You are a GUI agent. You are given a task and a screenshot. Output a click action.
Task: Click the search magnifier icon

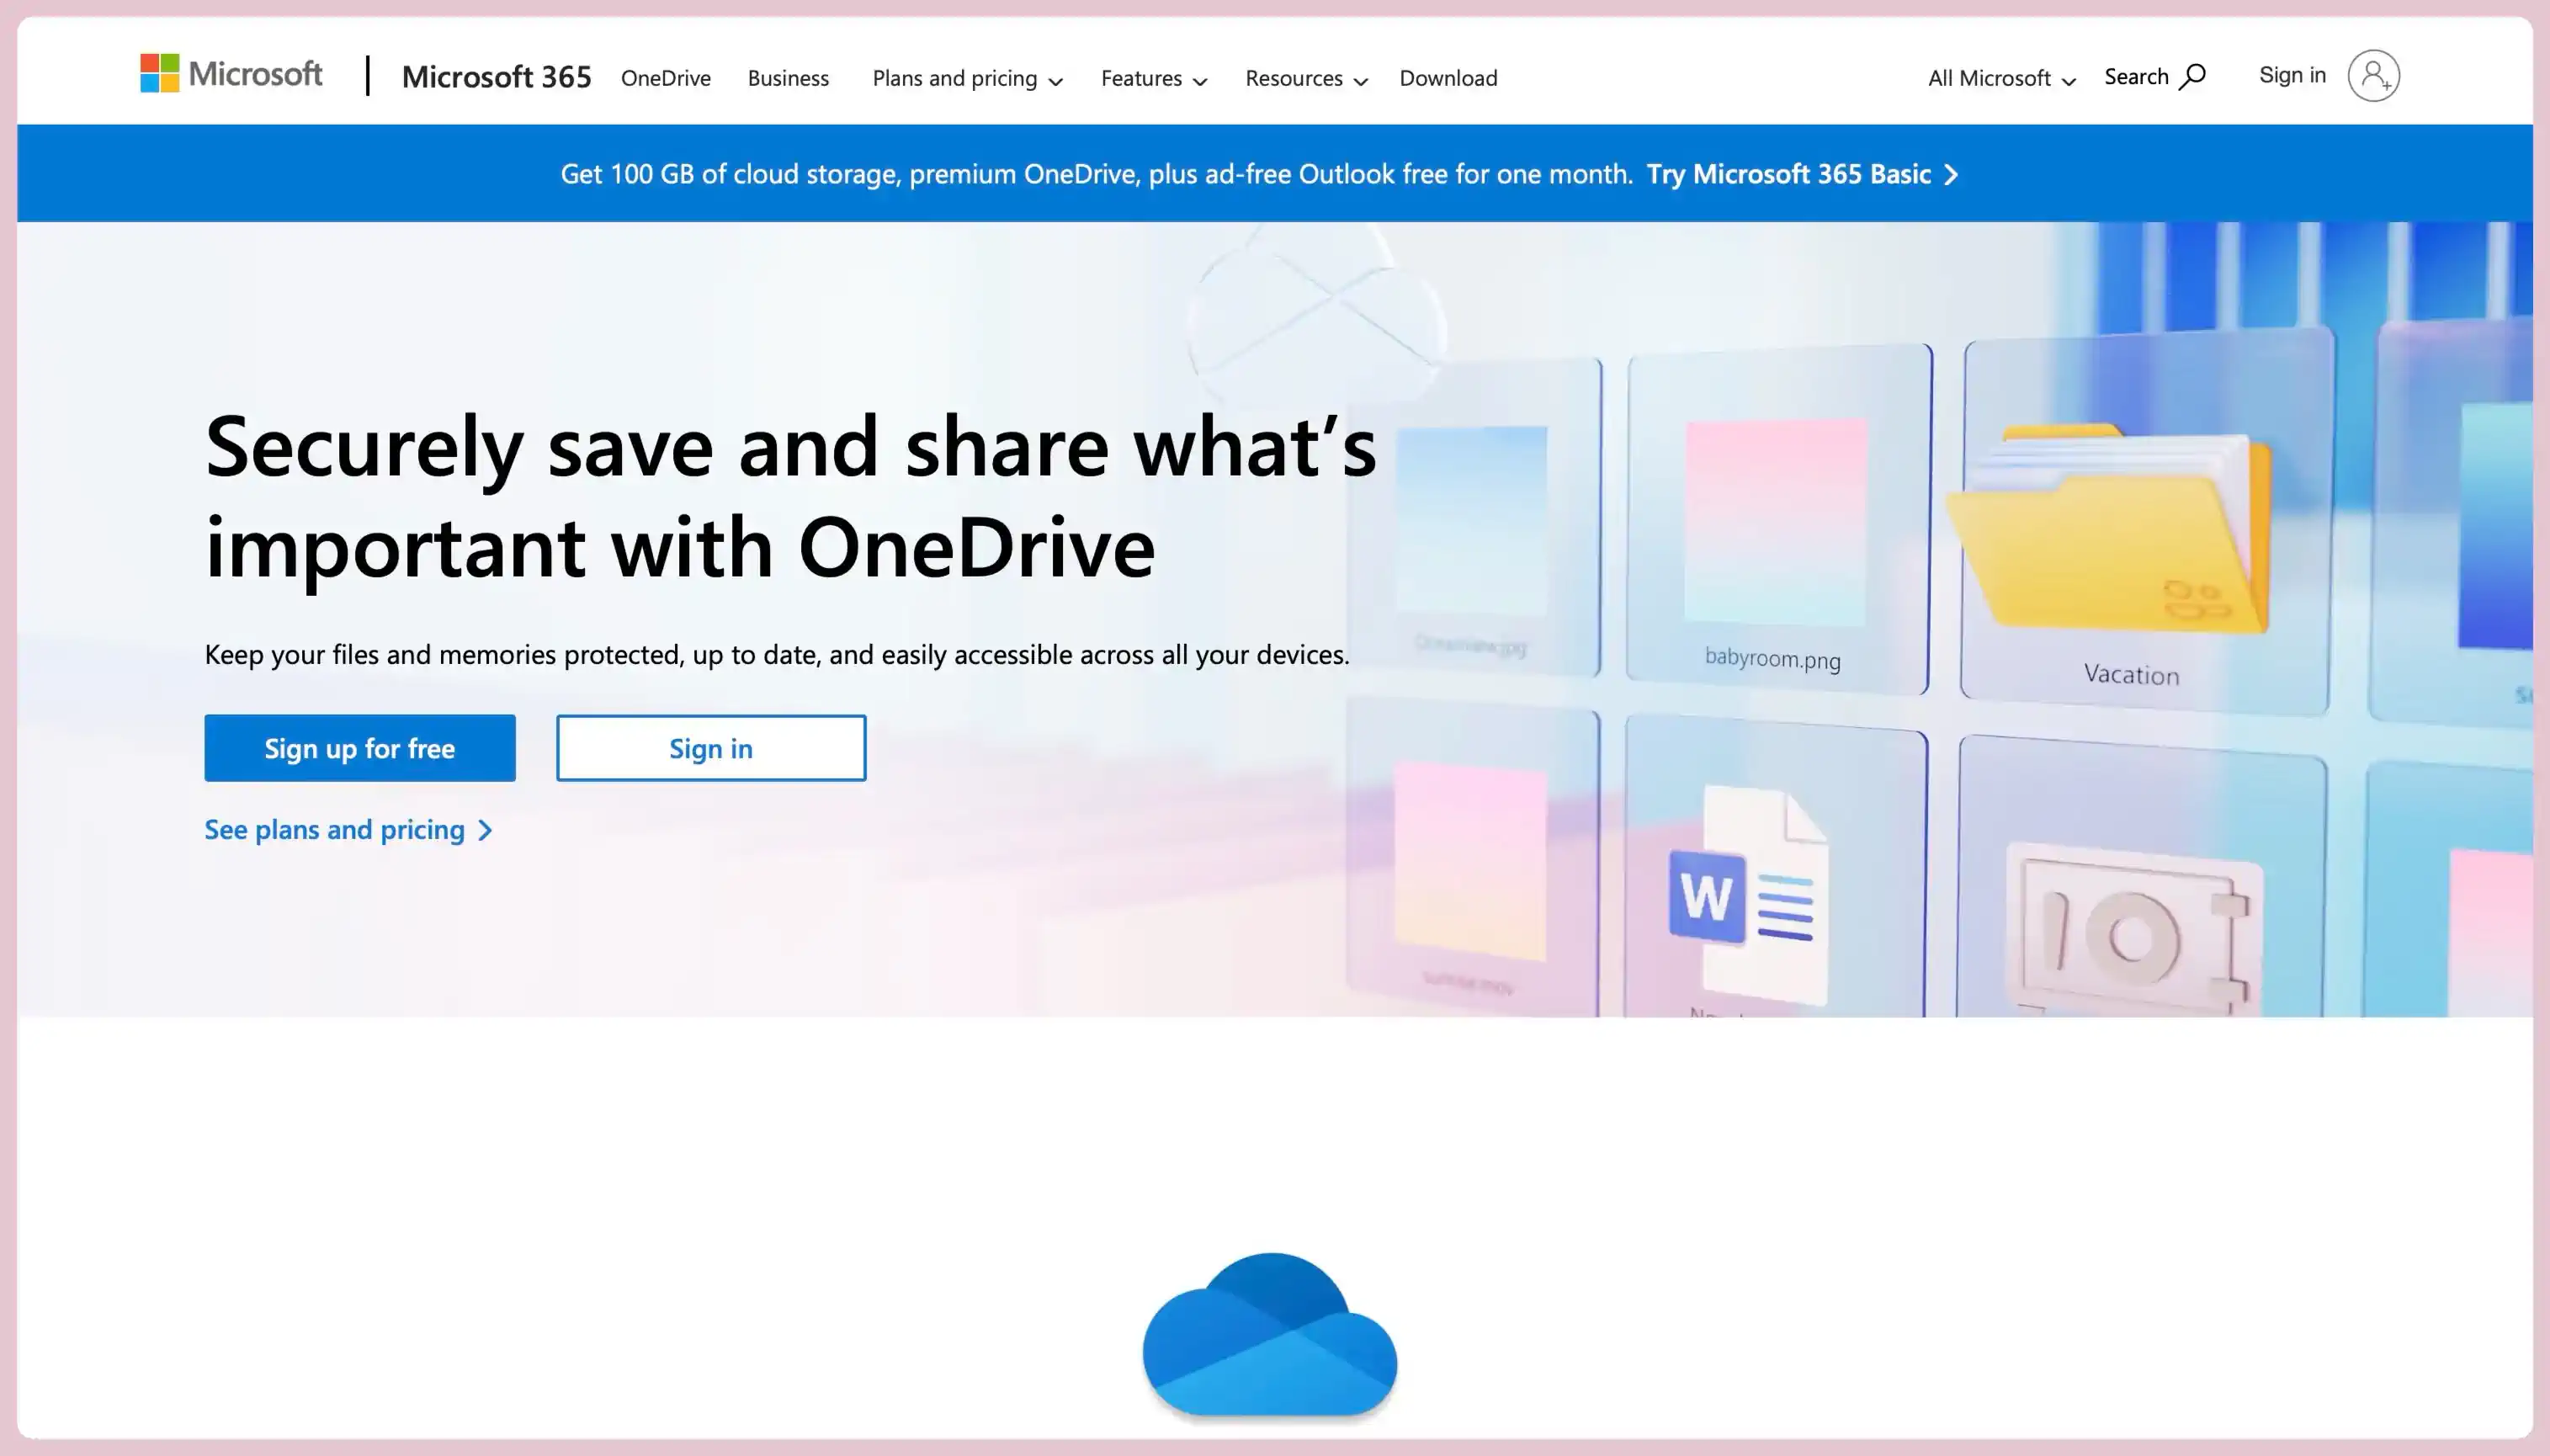point(2191,77)
